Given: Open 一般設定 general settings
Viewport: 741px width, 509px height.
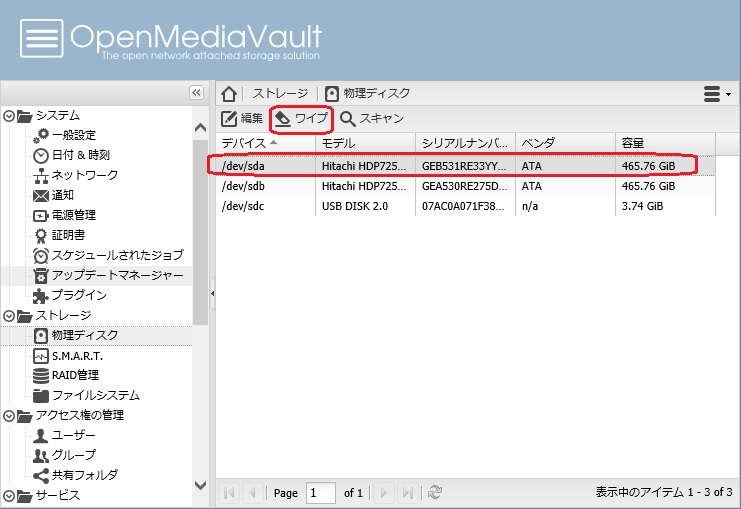Looking at the screenshot, I should pos(64,135).
